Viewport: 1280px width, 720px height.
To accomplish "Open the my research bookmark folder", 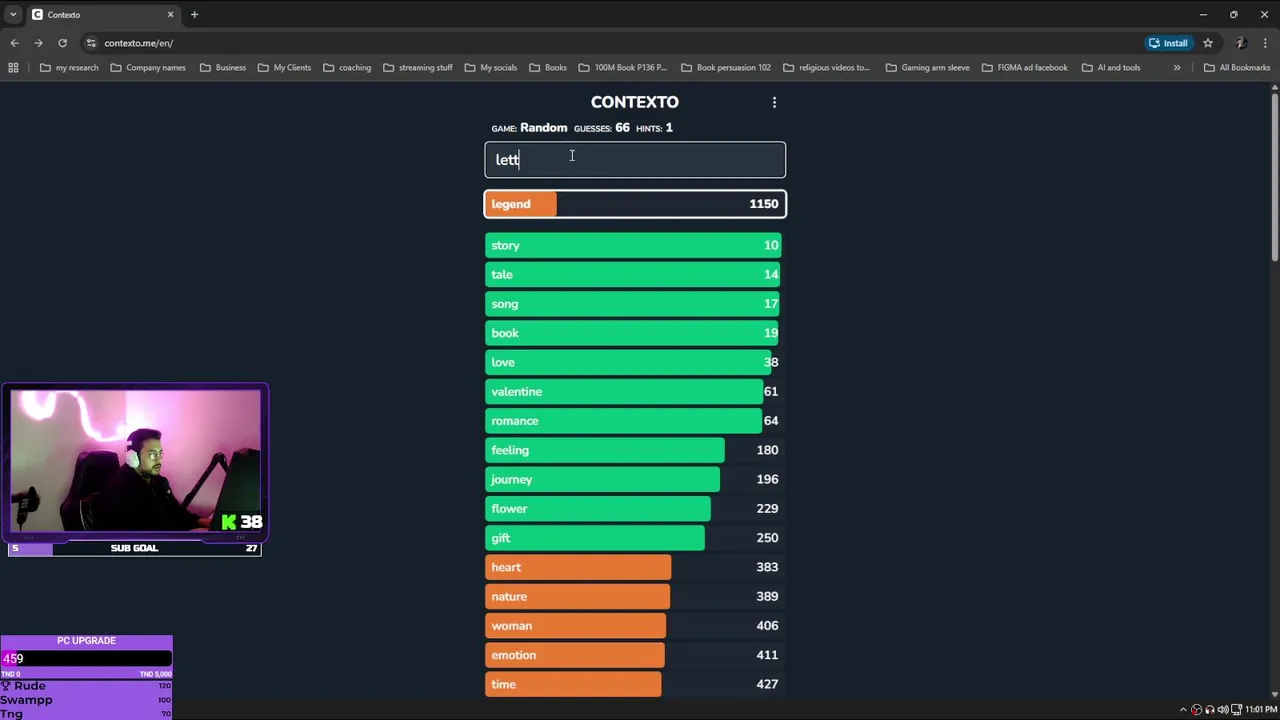I will coord(69,68).
